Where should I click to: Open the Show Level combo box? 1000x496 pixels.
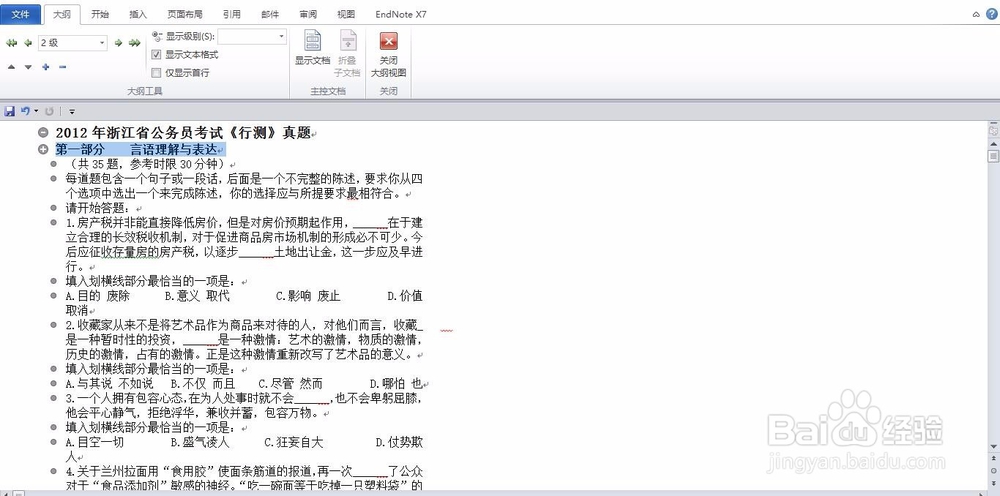(x=252, y=37)
